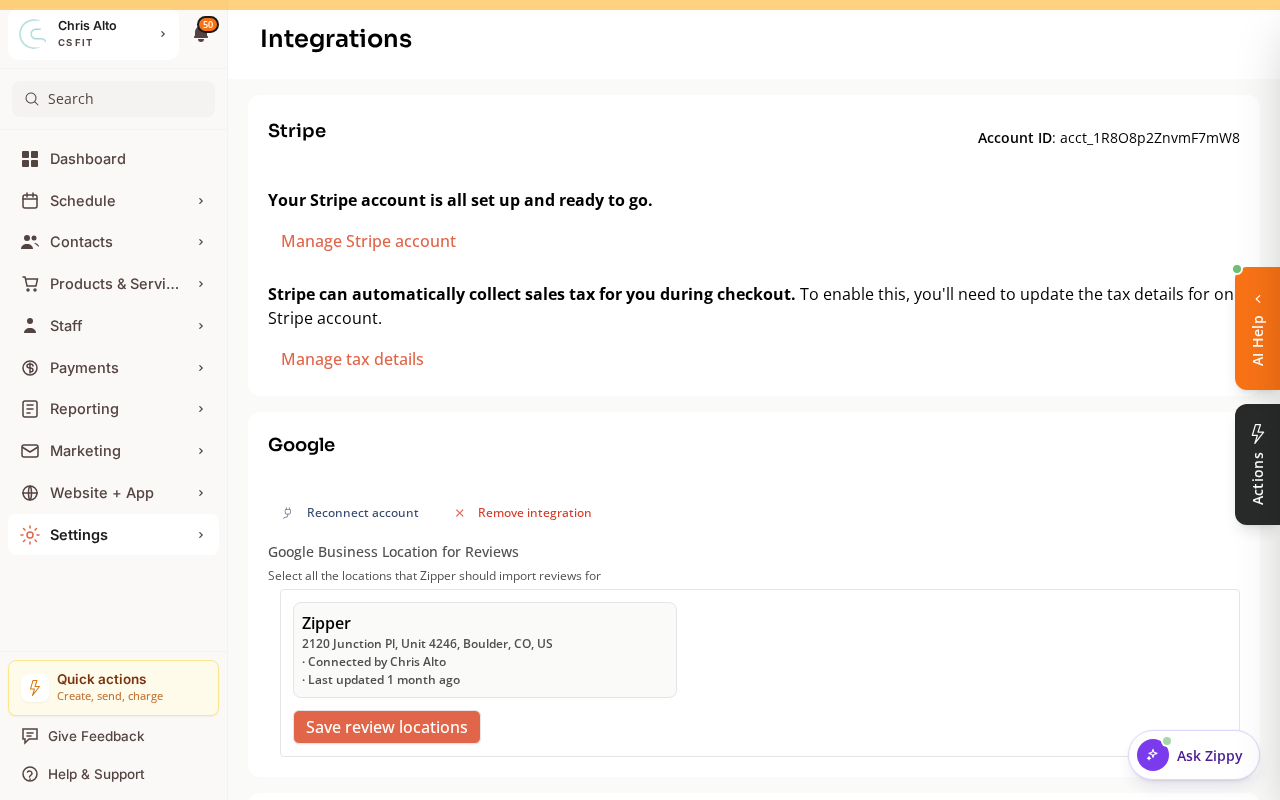
Task: Open the Actions side tab
Action: pos(1258,464)
